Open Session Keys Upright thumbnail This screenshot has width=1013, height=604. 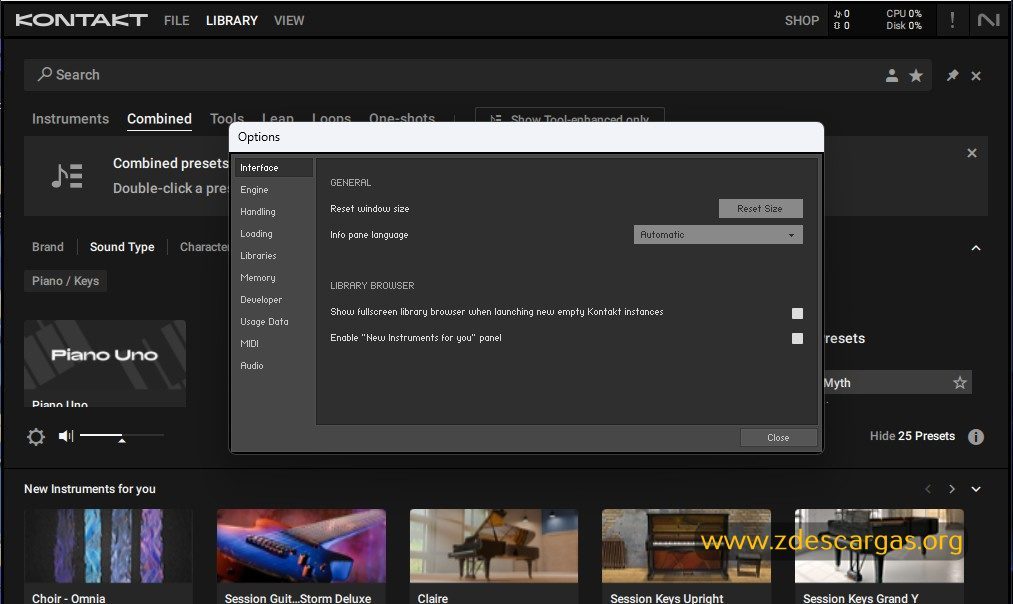[686, 546]
